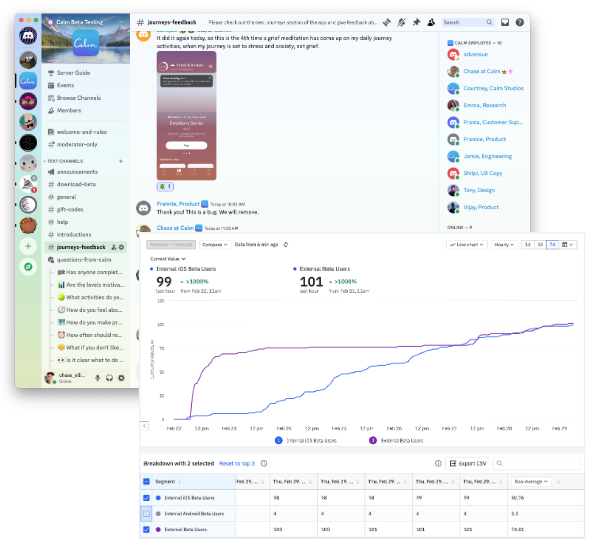Refresh chart data icon
Viewport: 597px width, 557px height.
[x=286, y=244]
